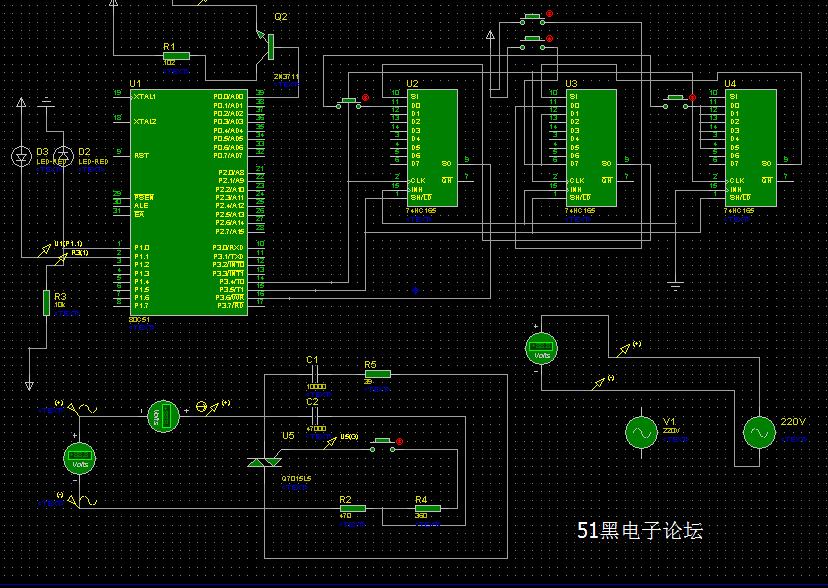Image resolution: width=828 pixels, height=588 pixels.
Task: Click the upper AC terminal with sine symbol
Action: (x=83, y=409)
